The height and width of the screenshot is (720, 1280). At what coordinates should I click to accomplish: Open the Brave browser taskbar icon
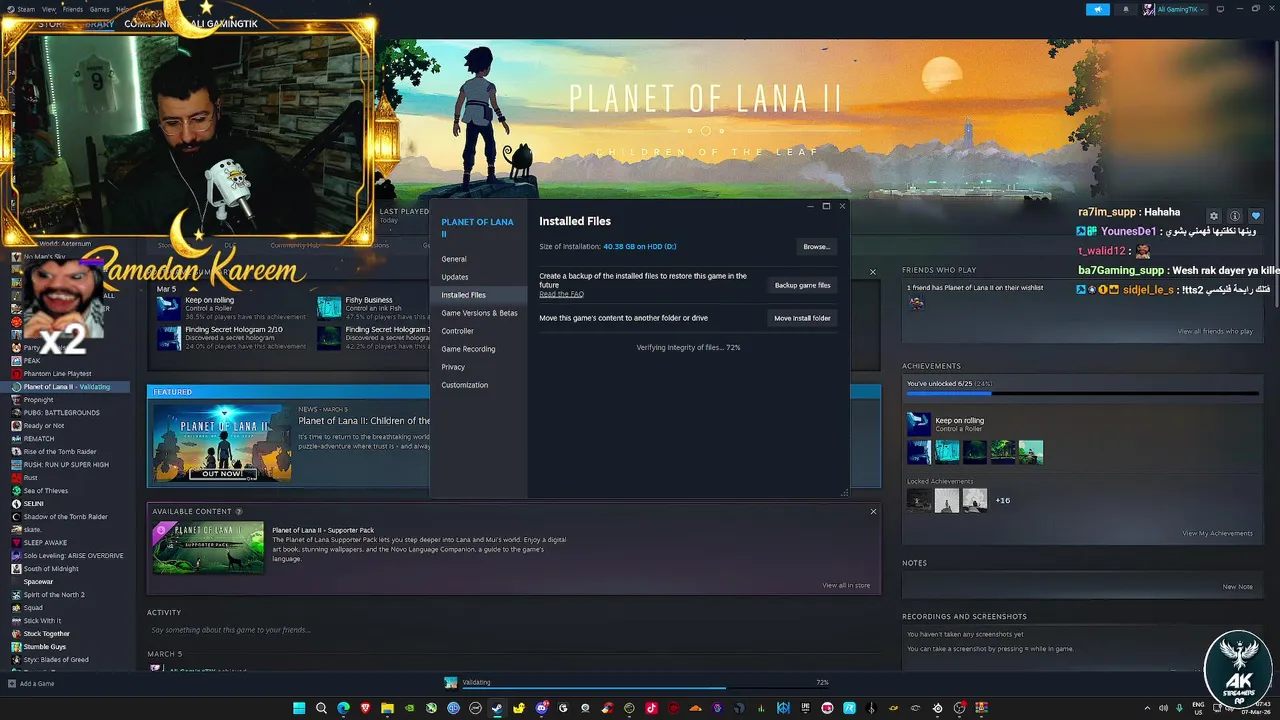pyautogui.click(x=365, y=708)
